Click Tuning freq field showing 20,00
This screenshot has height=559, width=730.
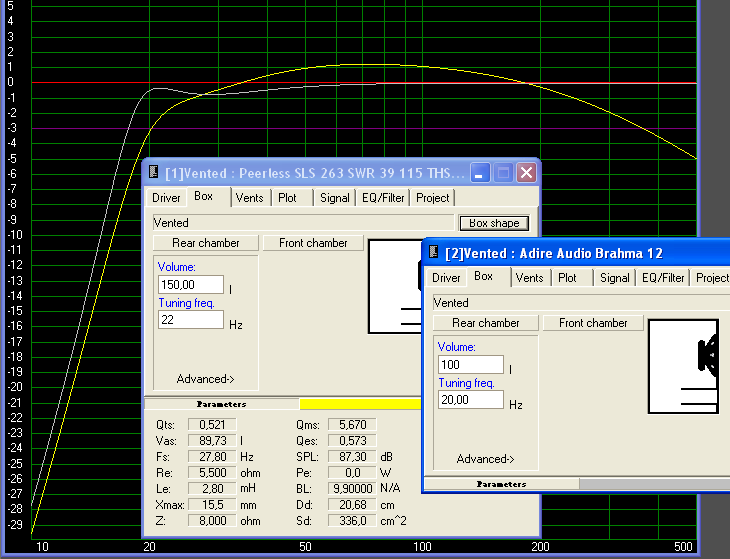coord(471,400)
